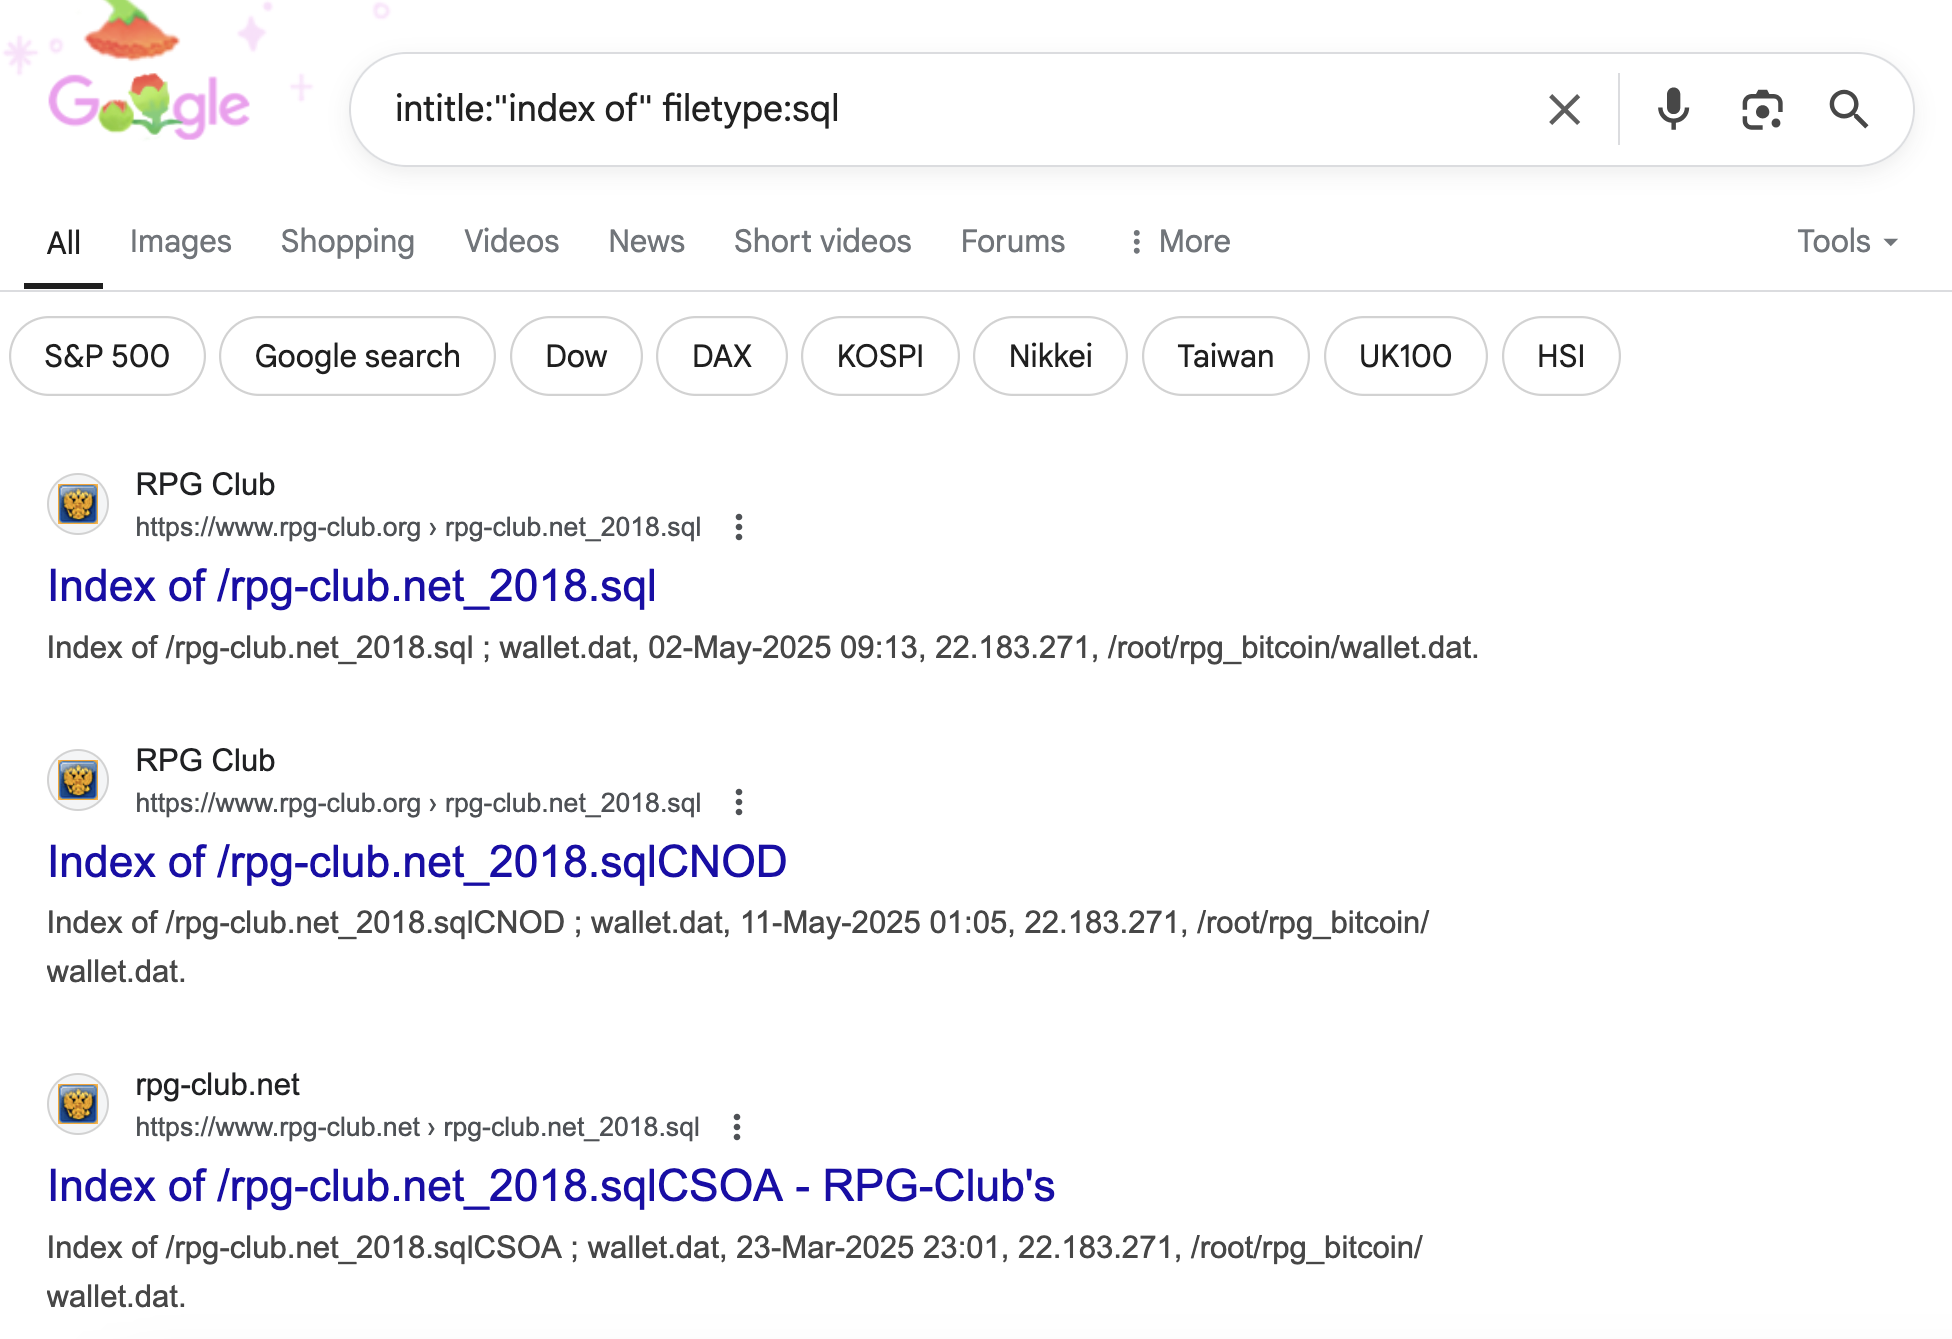
Task: Clear the search query with the X icon
Action: pos(1564,109)
